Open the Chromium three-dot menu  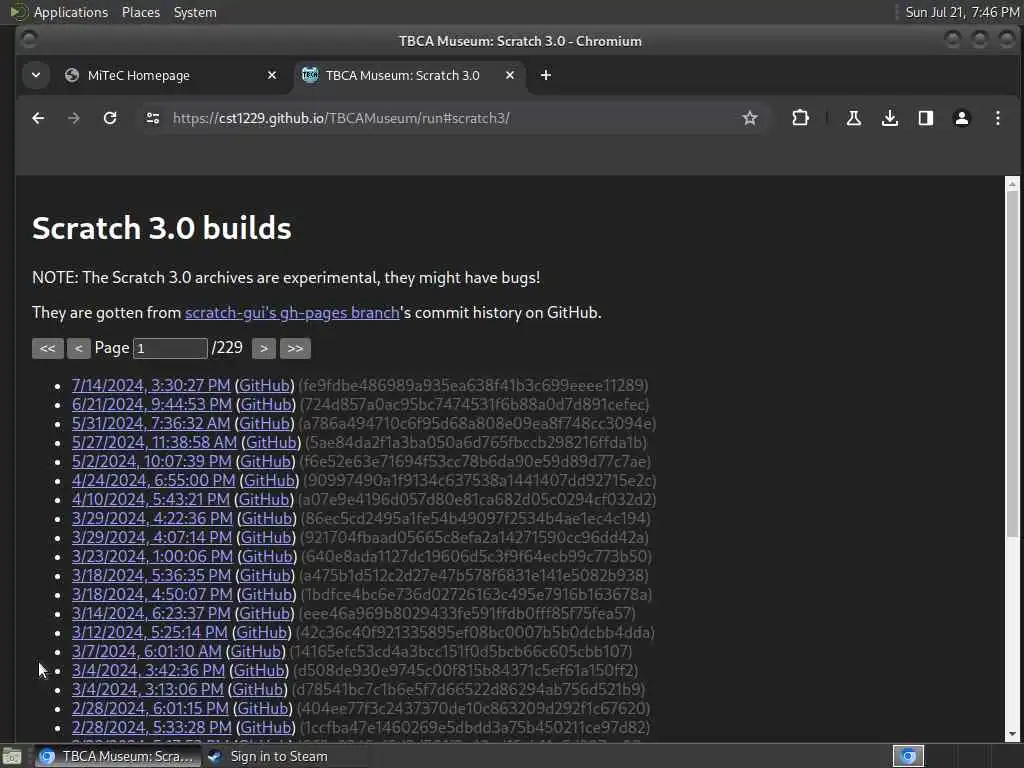tap(997, 118)
